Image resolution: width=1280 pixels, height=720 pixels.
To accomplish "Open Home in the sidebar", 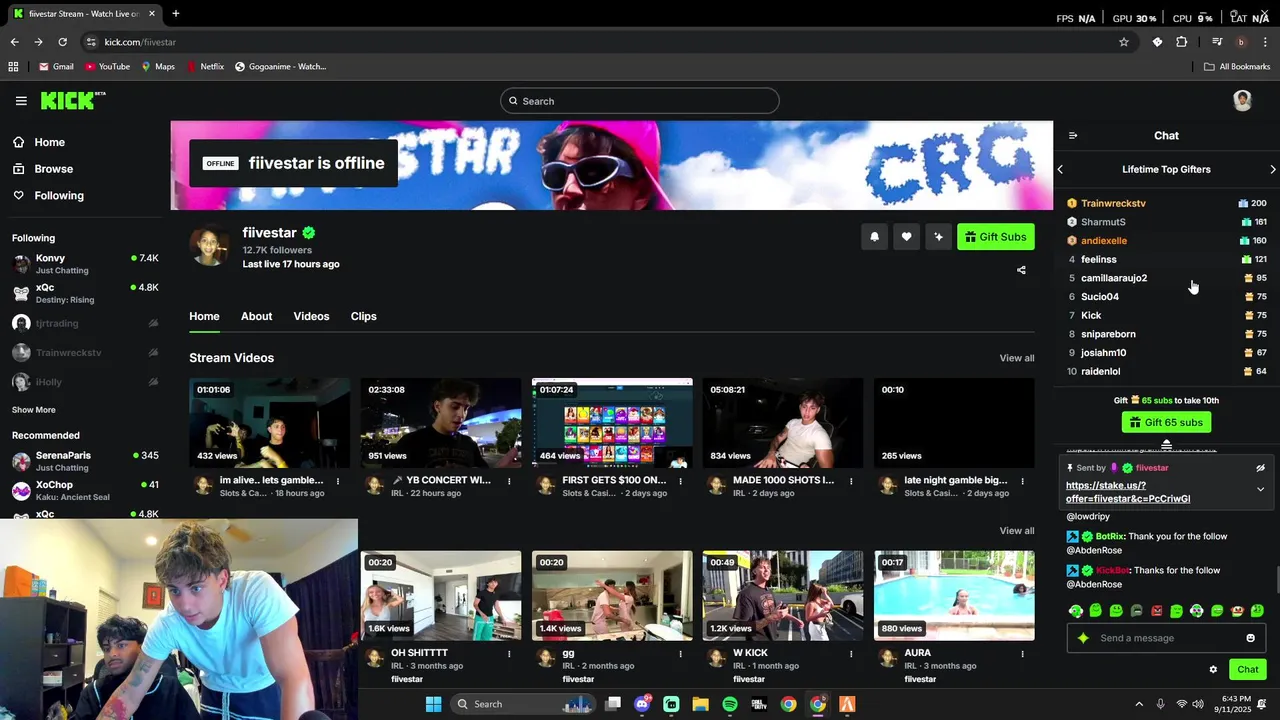I will [49, 142].
